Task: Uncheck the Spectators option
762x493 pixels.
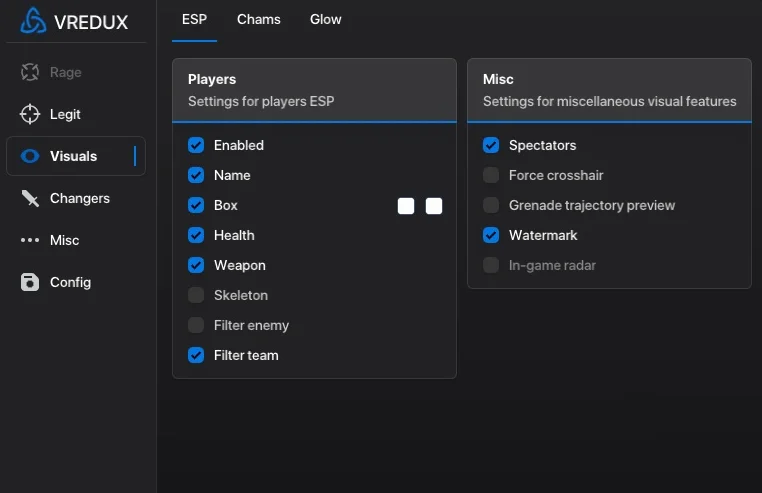Action: (x=491, y=145)
